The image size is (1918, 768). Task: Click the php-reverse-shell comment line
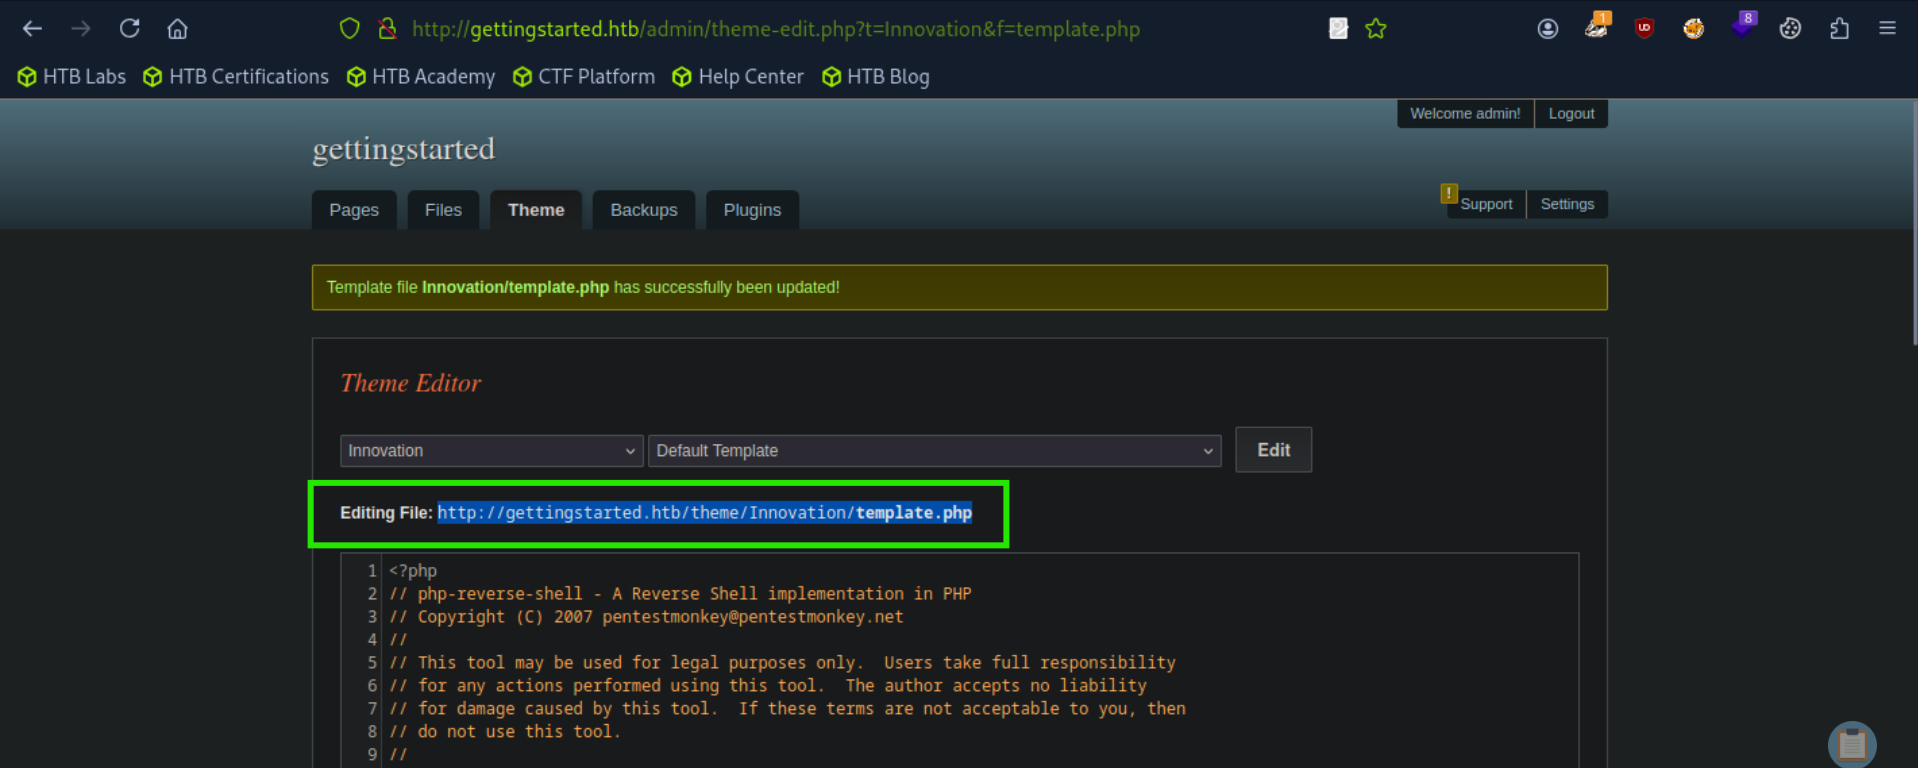pos(680,594)
